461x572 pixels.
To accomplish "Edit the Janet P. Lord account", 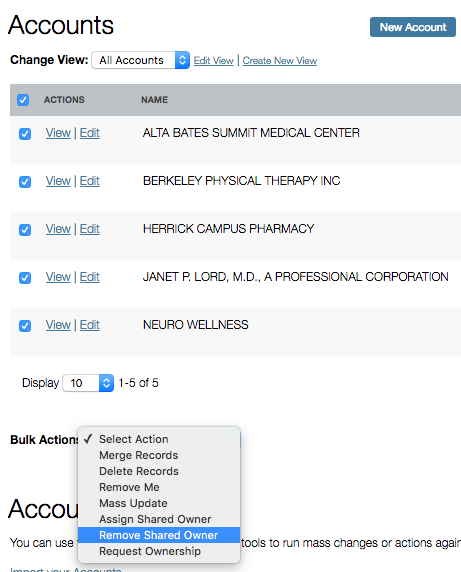I will (90, 277).
